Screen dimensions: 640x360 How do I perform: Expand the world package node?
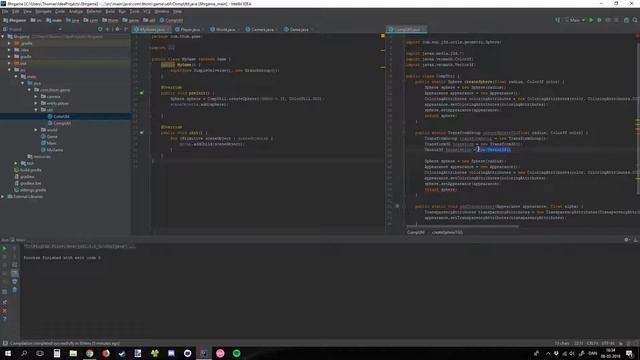pyautogui.click(x=36, y=130)
